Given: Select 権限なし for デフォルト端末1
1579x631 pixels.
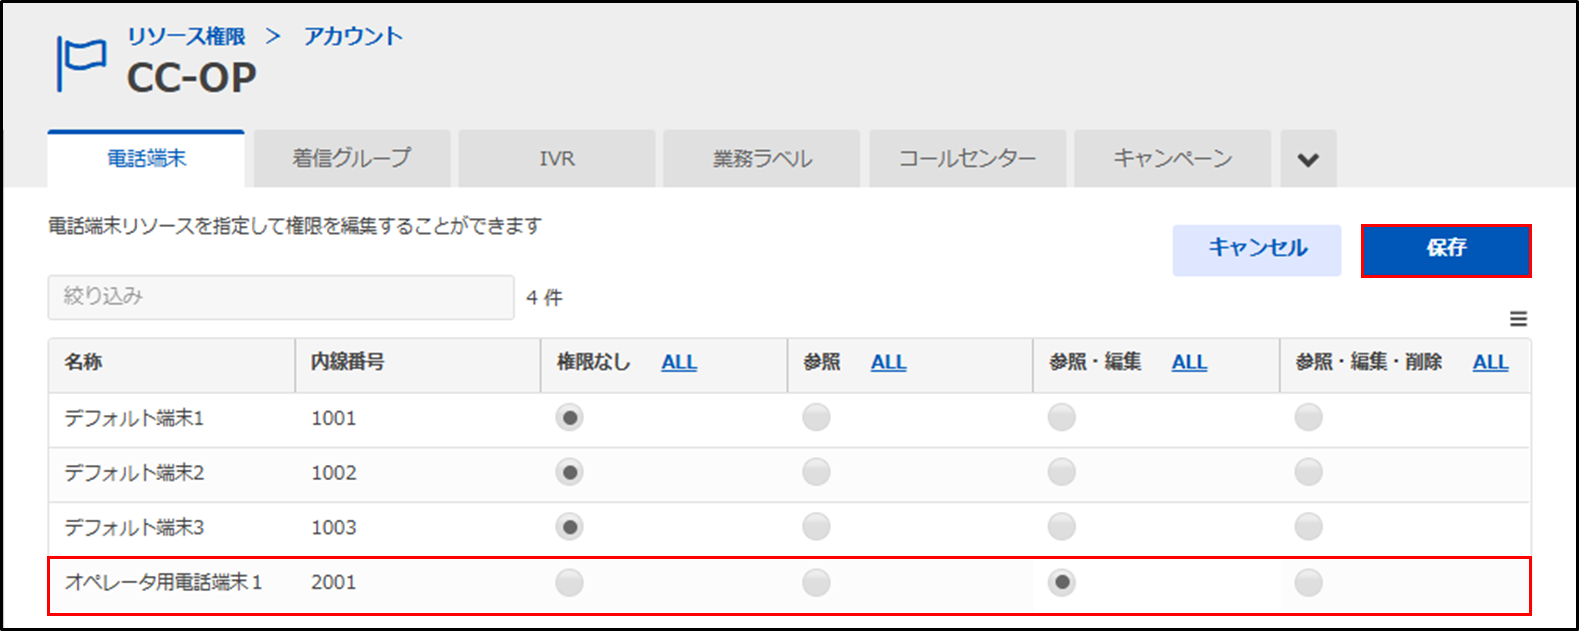Looking at the screenshot, I should [570, 418].
